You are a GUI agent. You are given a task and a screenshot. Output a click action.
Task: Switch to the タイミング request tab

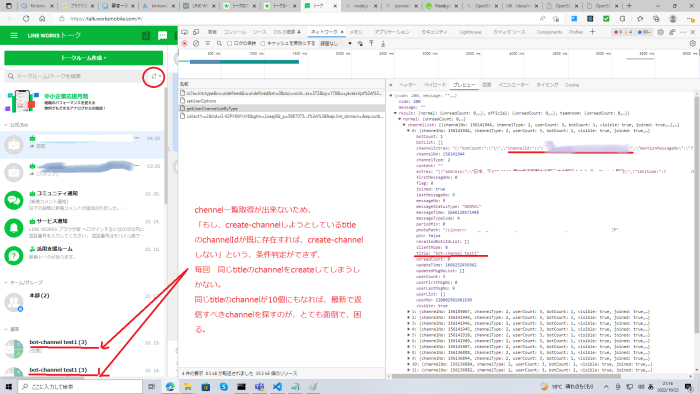click(x=547, y=85)
